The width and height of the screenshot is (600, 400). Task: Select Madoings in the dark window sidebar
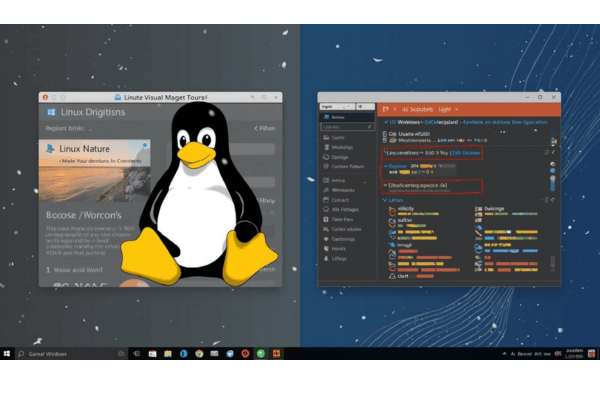(x=338, y=147)
